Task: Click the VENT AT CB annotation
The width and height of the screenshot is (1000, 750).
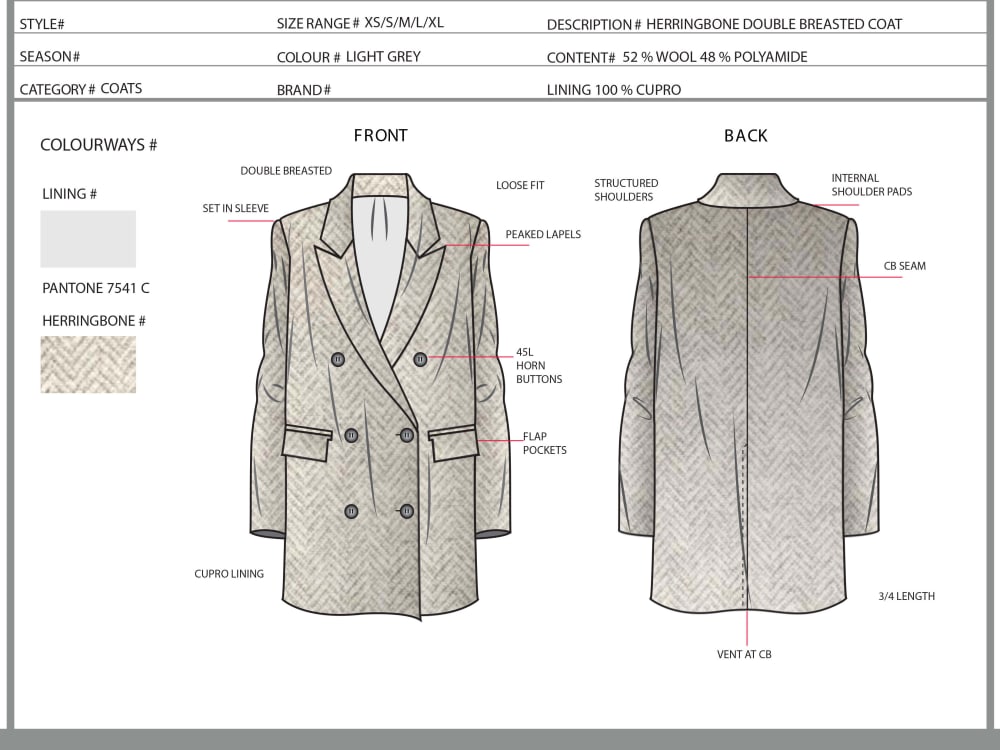Action: point(743,654)
